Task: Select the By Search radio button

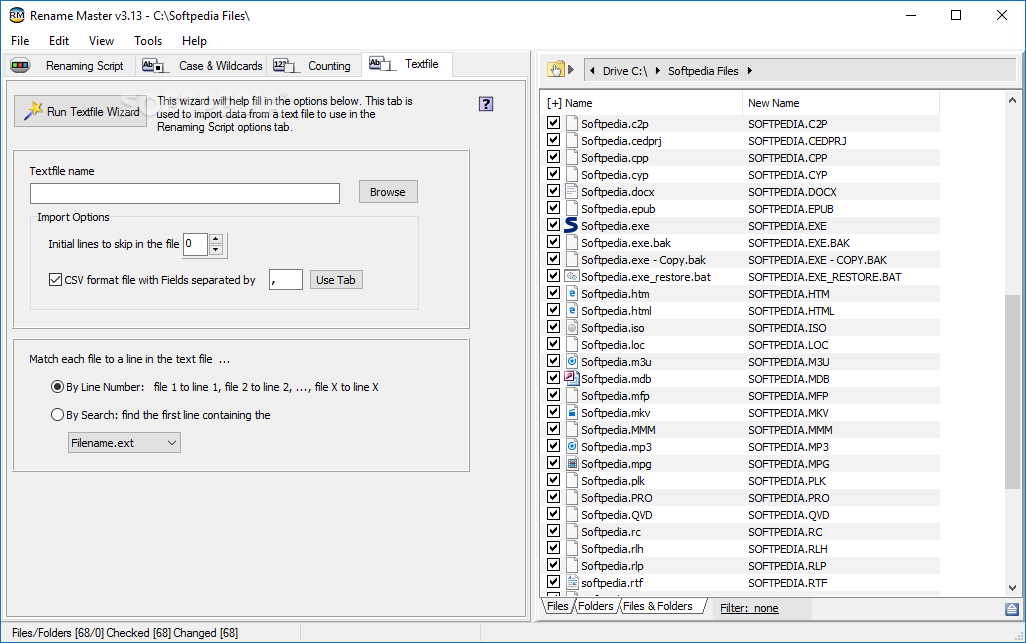Action: (x=58, y=415)
